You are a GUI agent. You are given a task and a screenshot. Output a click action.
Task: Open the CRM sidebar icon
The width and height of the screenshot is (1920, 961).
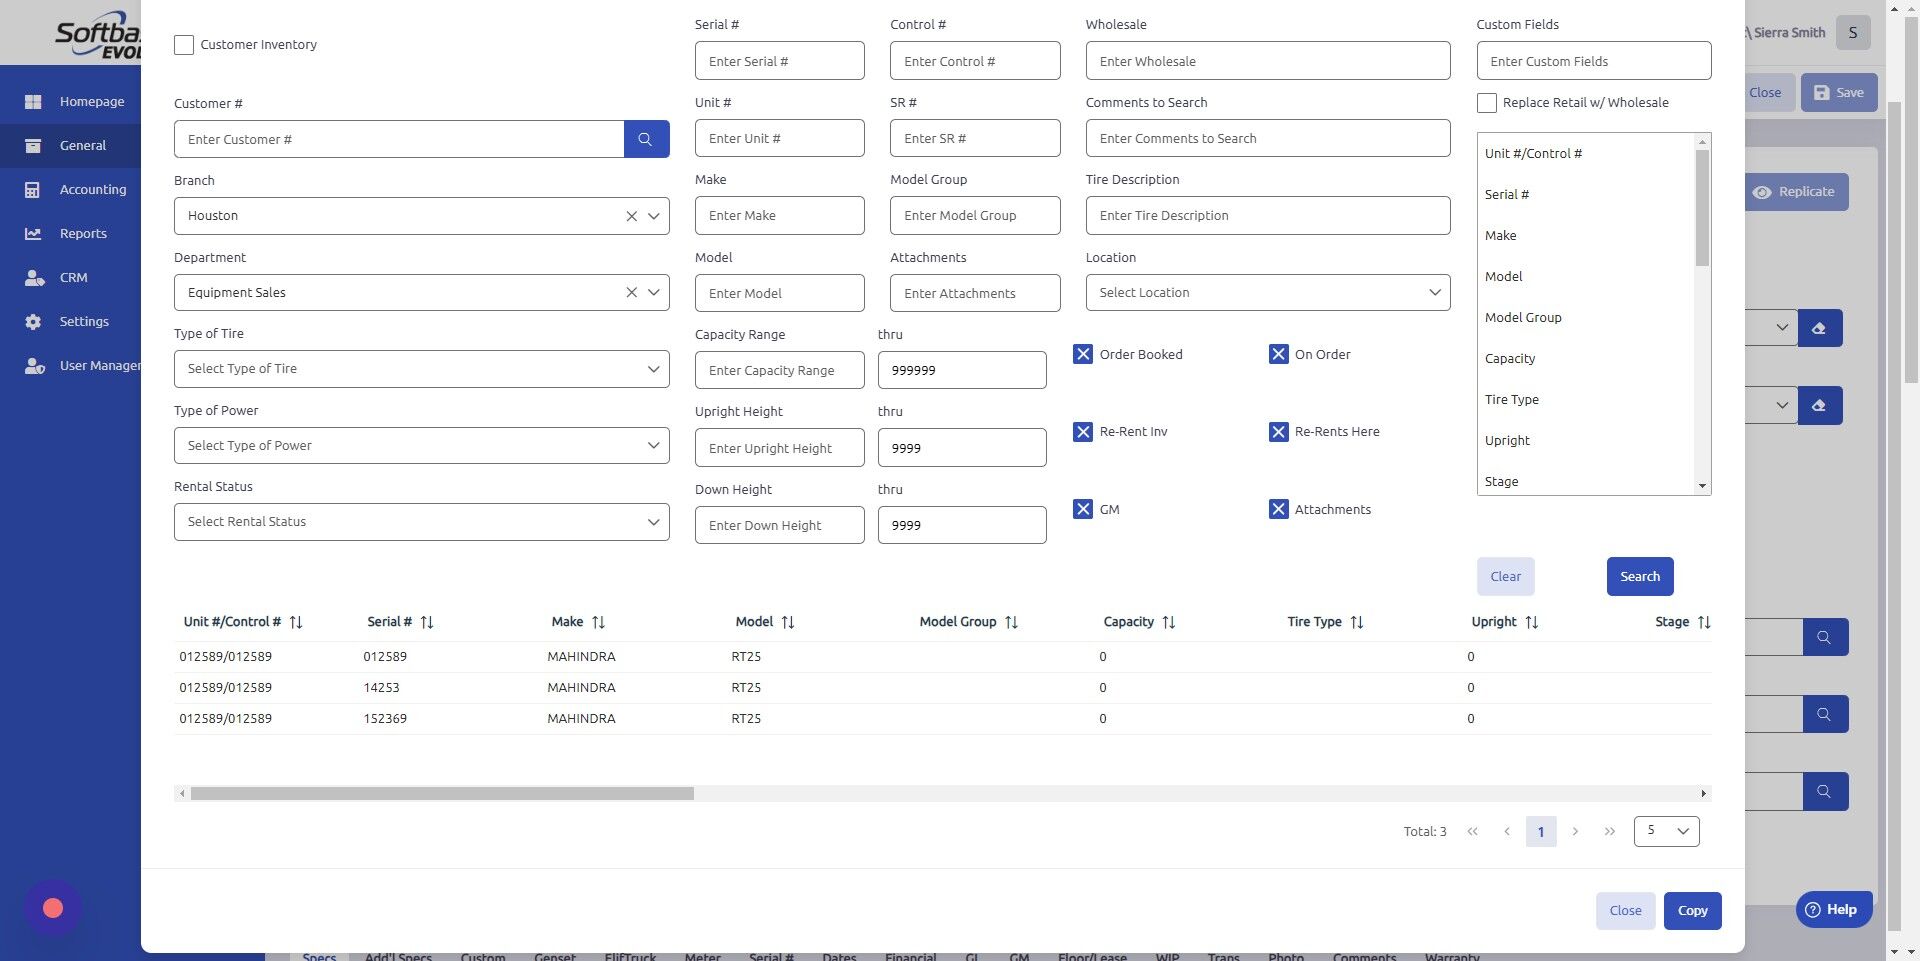tap(73, 277)
